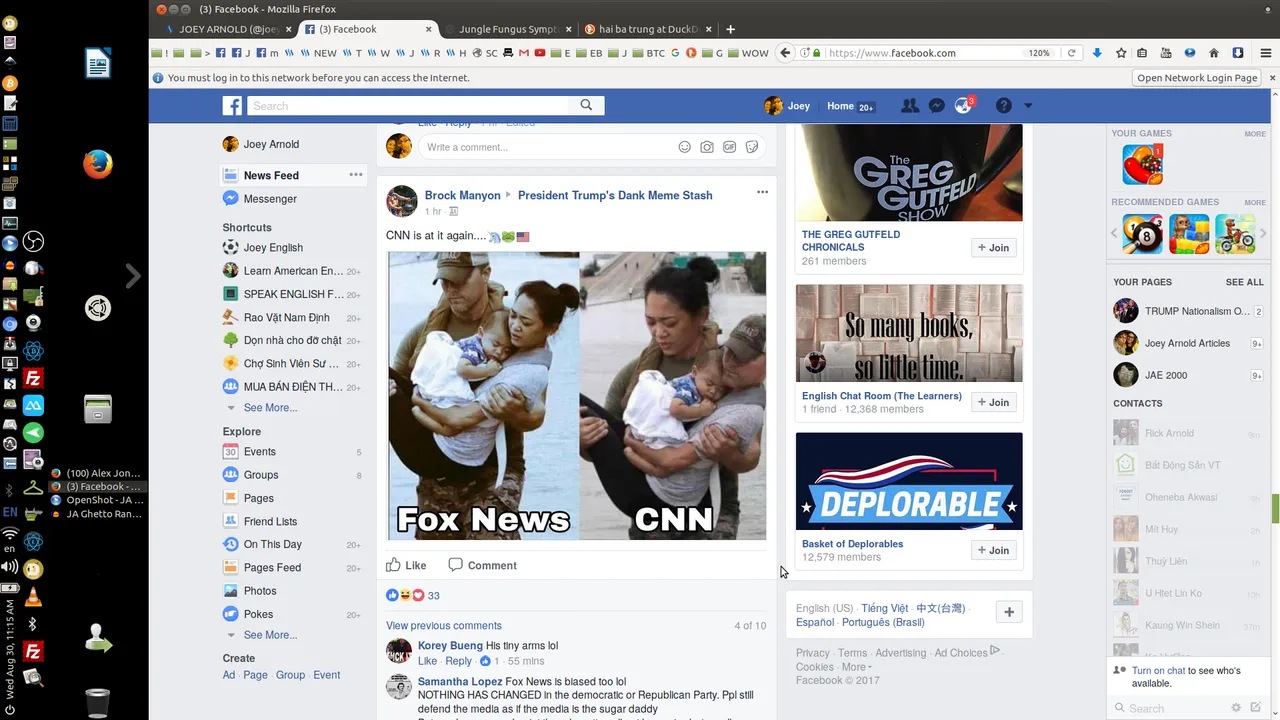Click Comment button under meme post

pyautogui.click(x=482, y=565)
